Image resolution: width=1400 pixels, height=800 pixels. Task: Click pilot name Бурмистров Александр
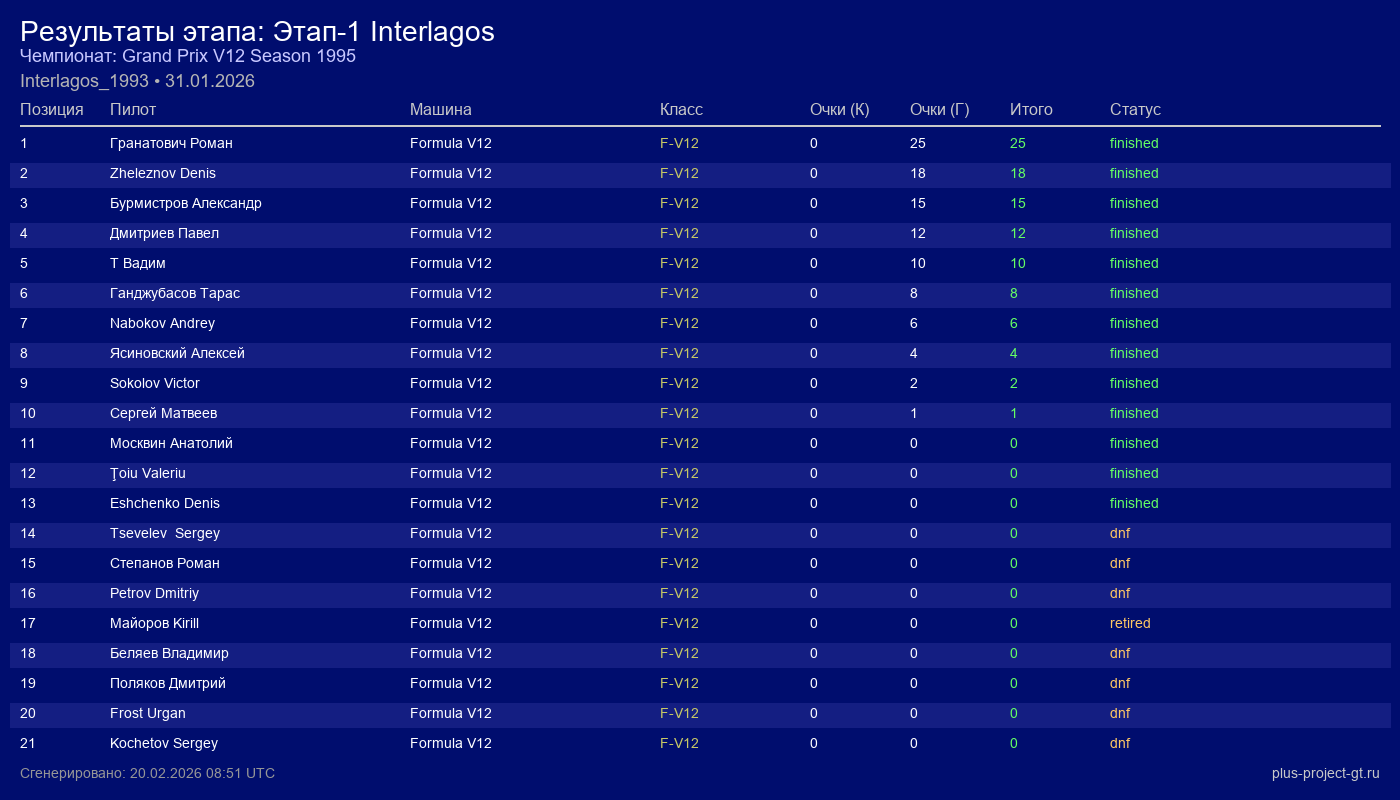[x=185, y=203]
